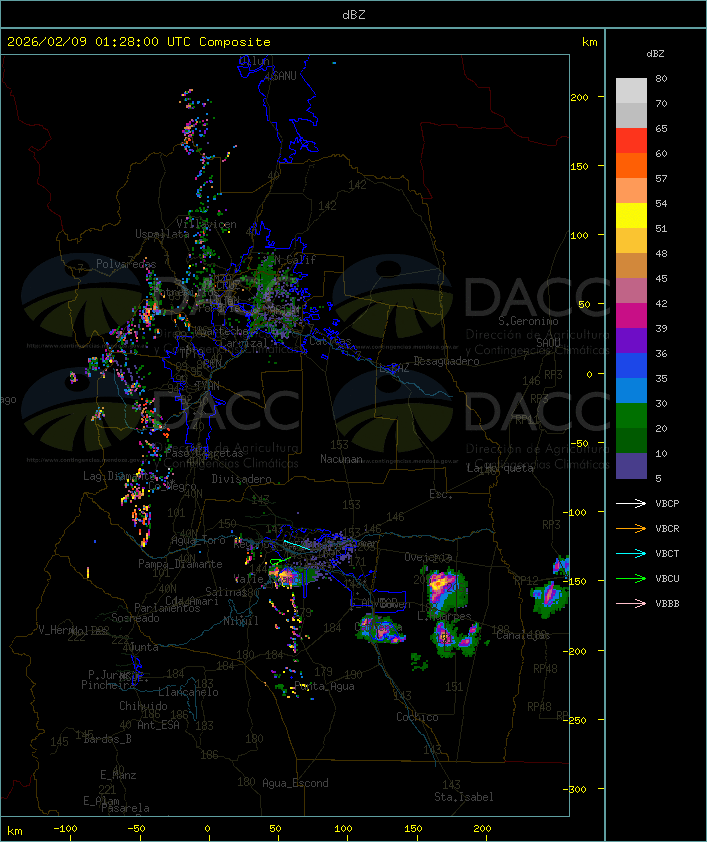This screenshot has height=842, width=707.
Task: Pick the light blue 30-35 dBZ swatch
Action: (x=631, y=390)
